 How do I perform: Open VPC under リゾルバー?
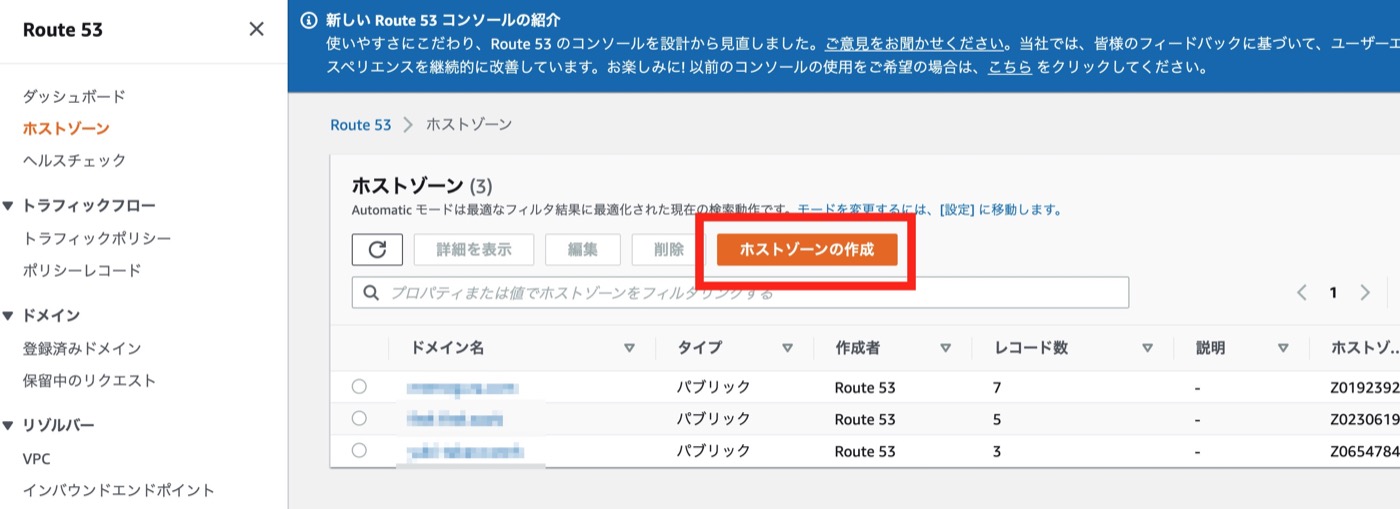[37, 459]
